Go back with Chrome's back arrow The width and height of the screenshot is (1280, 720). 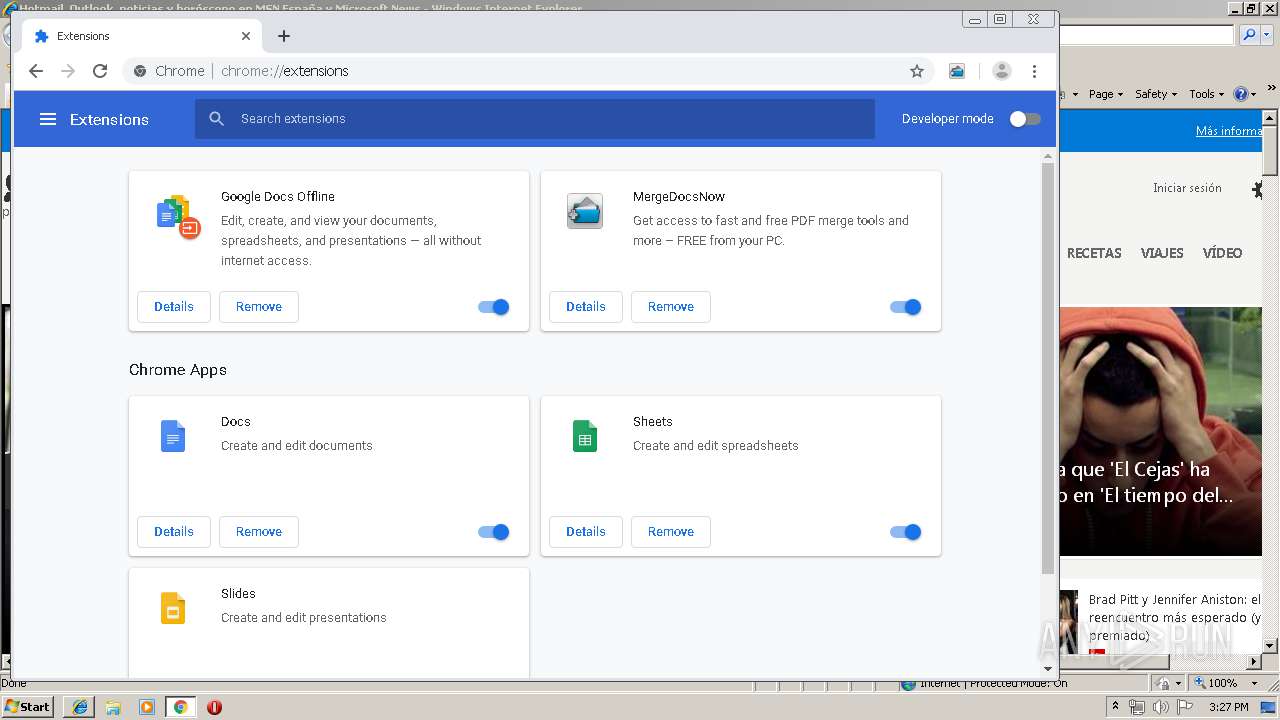(36, 71)
